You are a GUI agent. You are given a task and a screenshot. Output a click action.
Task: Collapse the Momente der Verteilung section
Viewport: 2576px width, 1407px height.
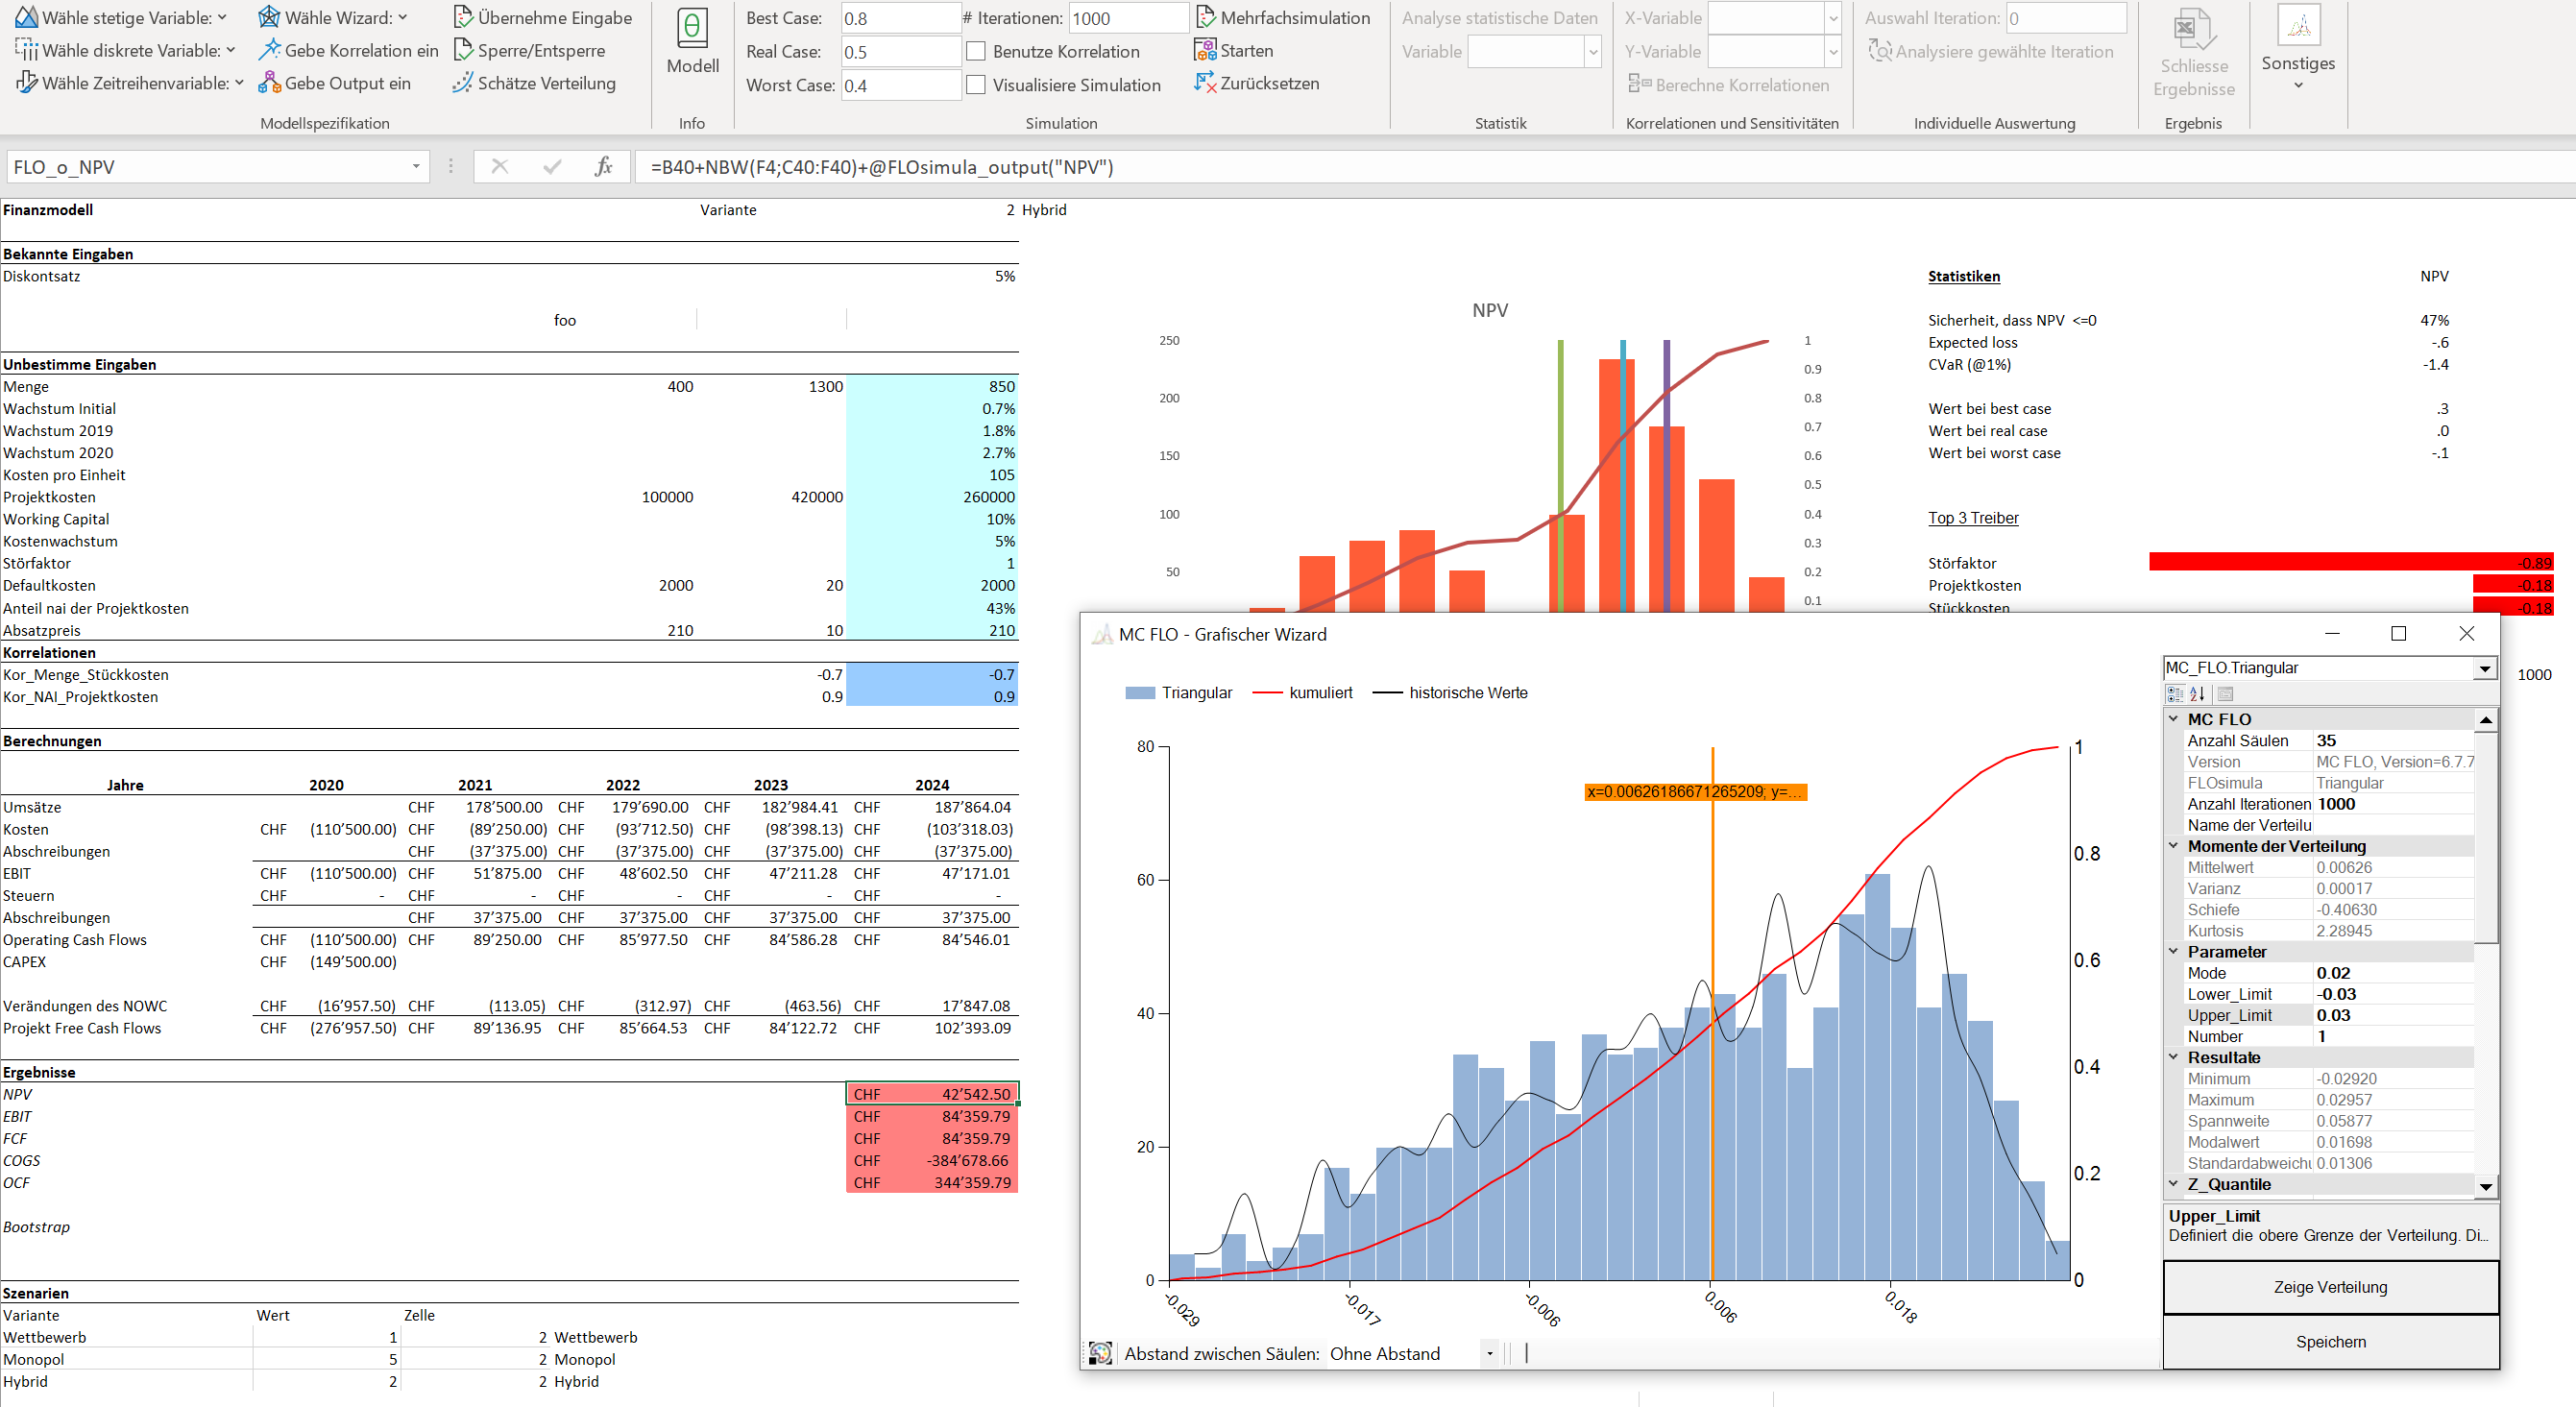[2174, 846]
